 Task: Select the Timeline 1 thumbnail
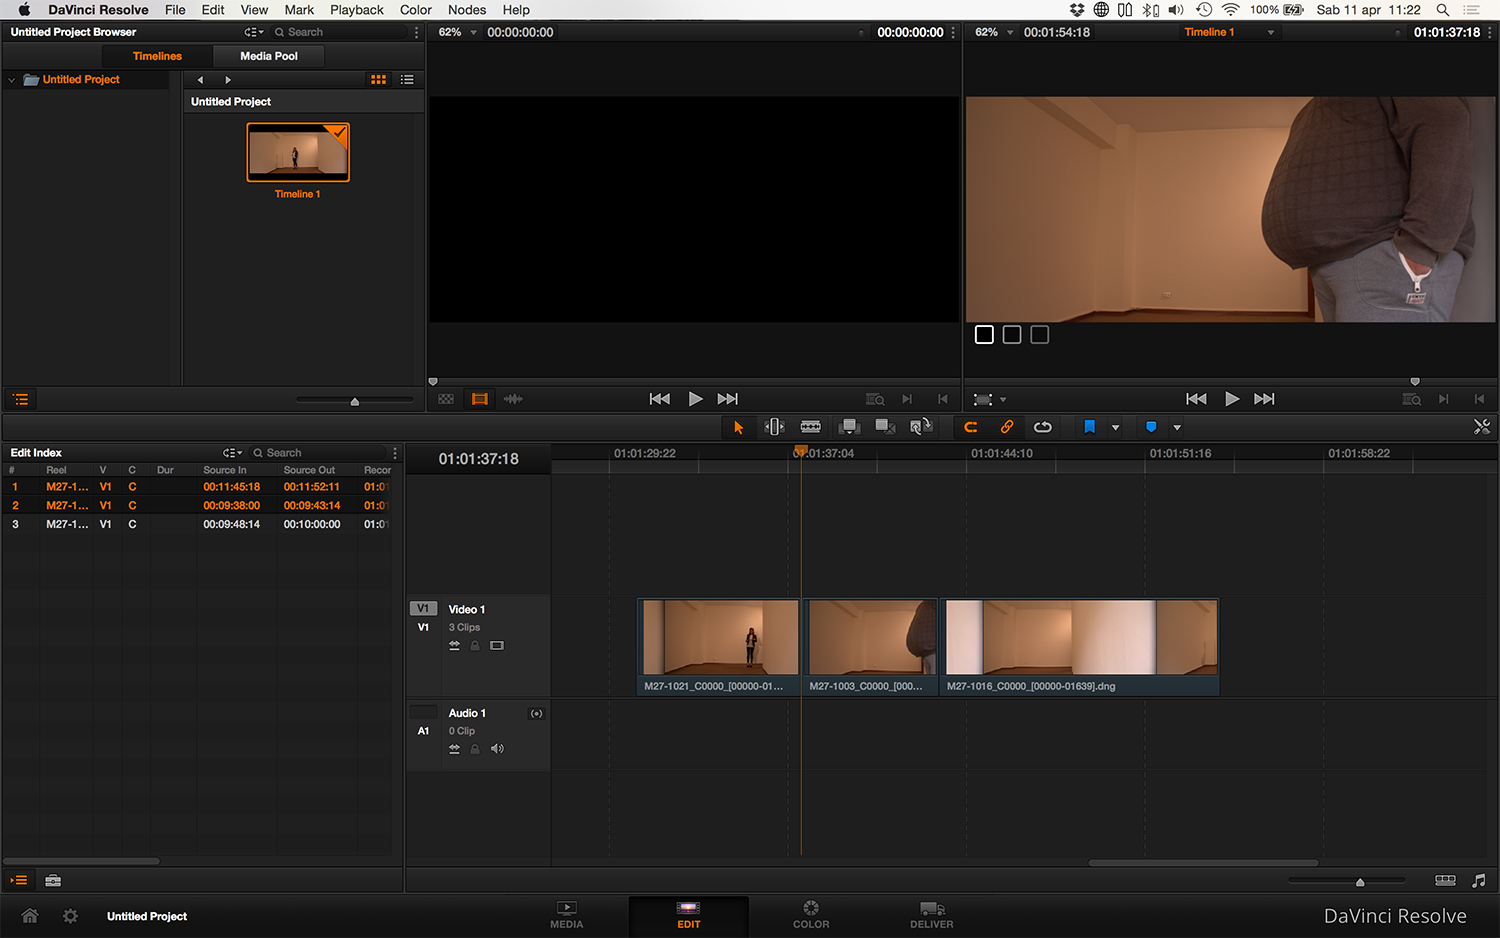tap(298, 153)
